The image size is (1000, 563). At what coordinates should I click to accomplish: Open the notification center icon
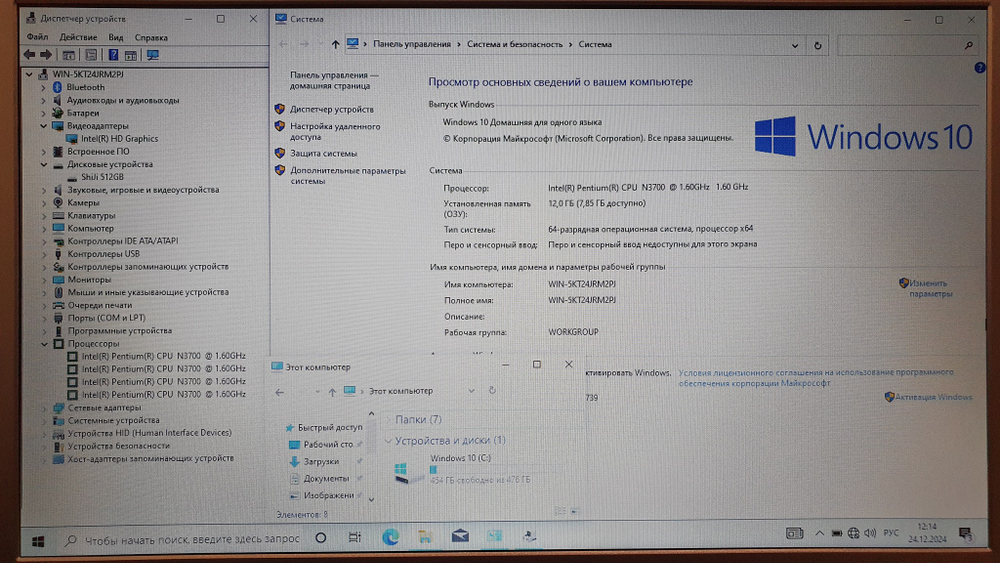click(965, 534)
